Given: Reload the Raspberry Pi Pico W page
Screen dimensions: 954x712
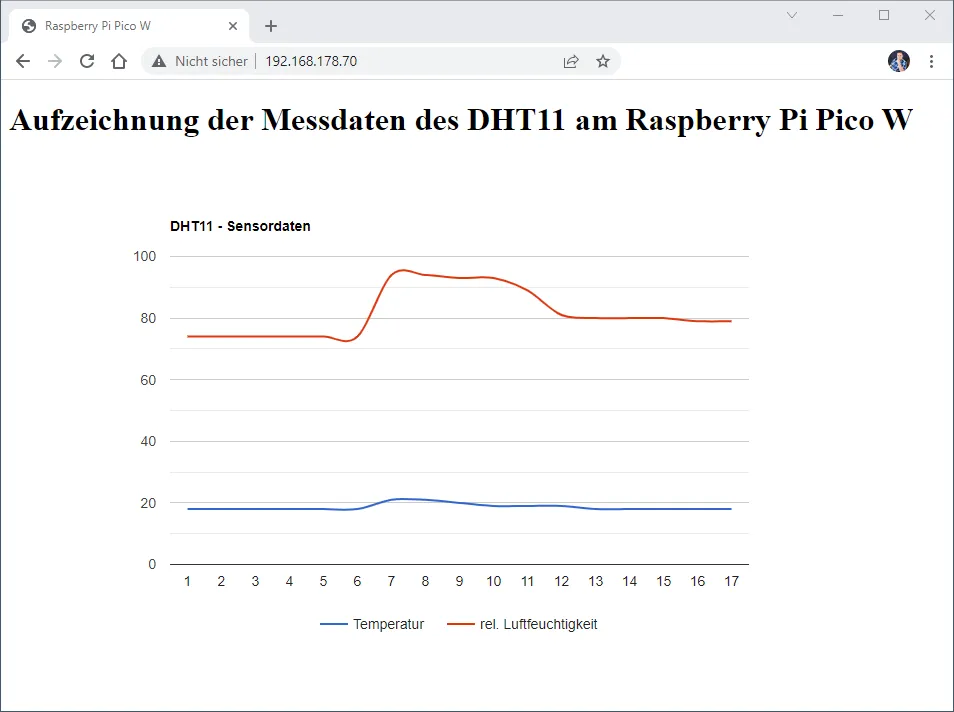Looking at the screenshot, I should pos(87,61).
